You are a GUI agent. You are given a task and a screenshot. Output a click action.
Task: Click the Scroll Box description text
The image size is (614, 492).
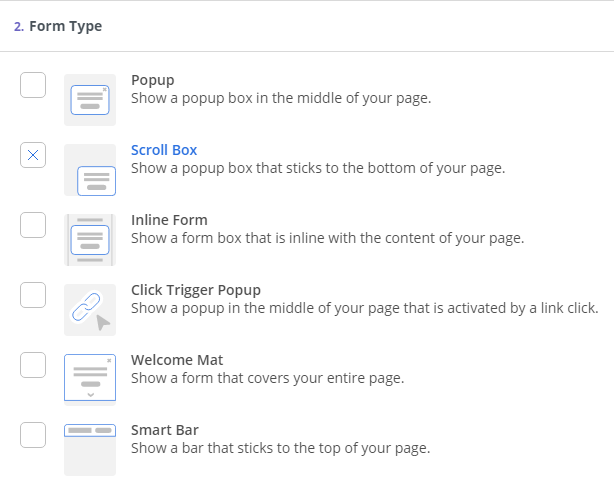[318, 168]
